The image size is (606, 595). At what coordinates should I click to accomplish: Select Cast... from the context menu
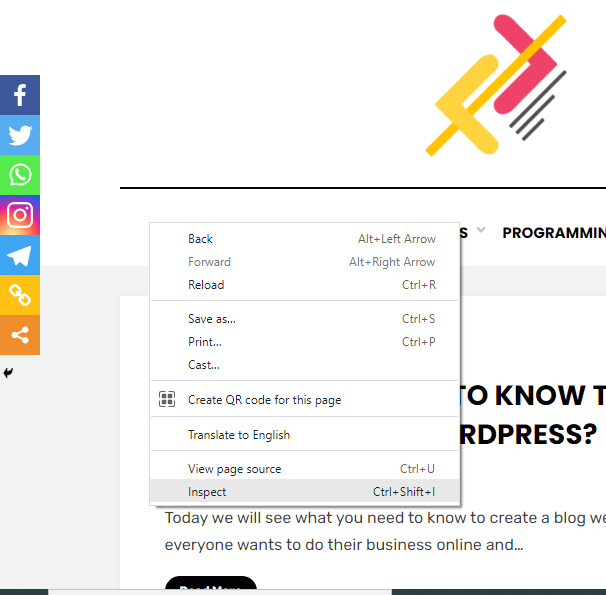pos(305,365)
